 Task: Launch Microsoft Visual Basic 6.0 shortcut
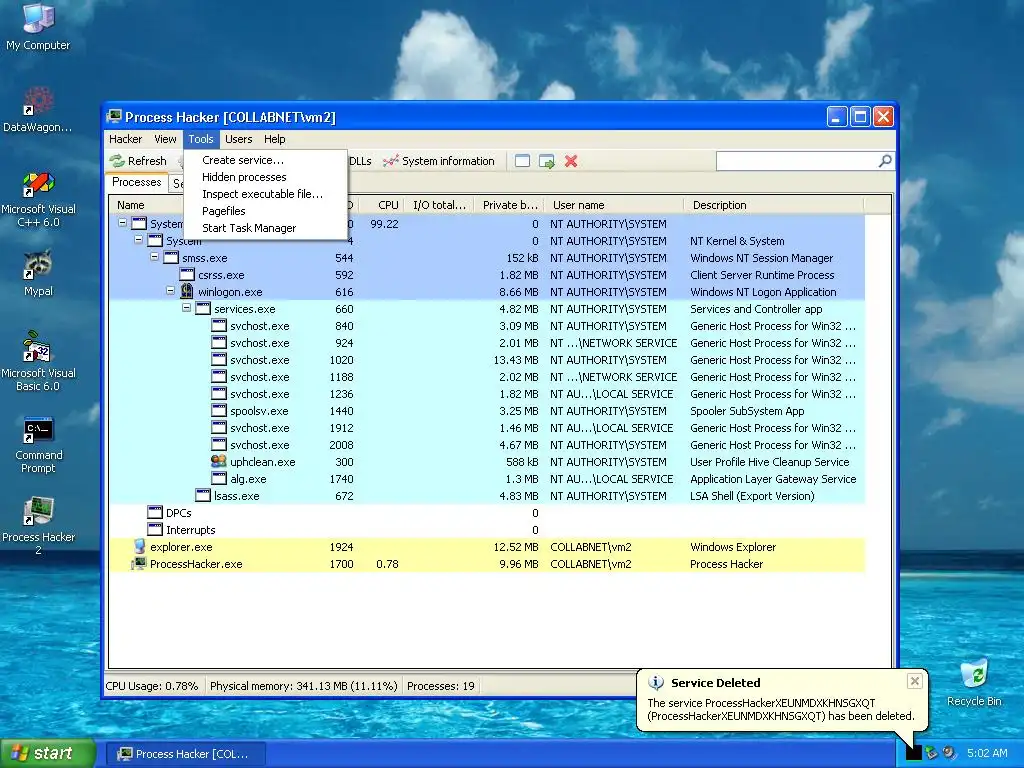38,361
